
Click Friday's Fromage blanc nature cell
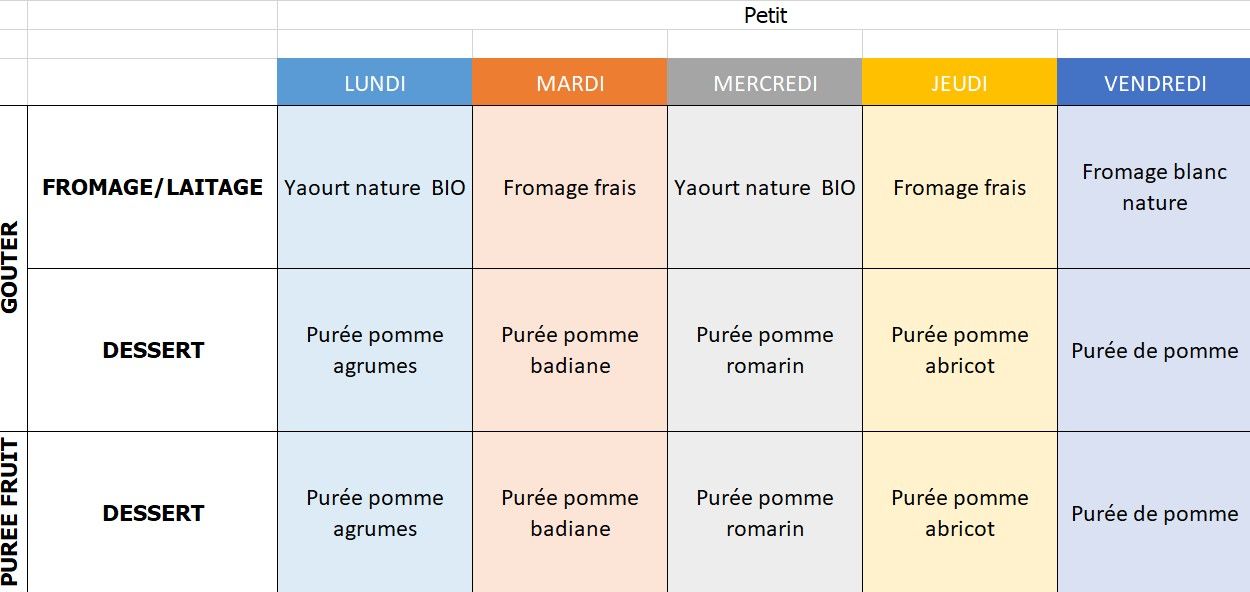click(x=1154, y=187)
